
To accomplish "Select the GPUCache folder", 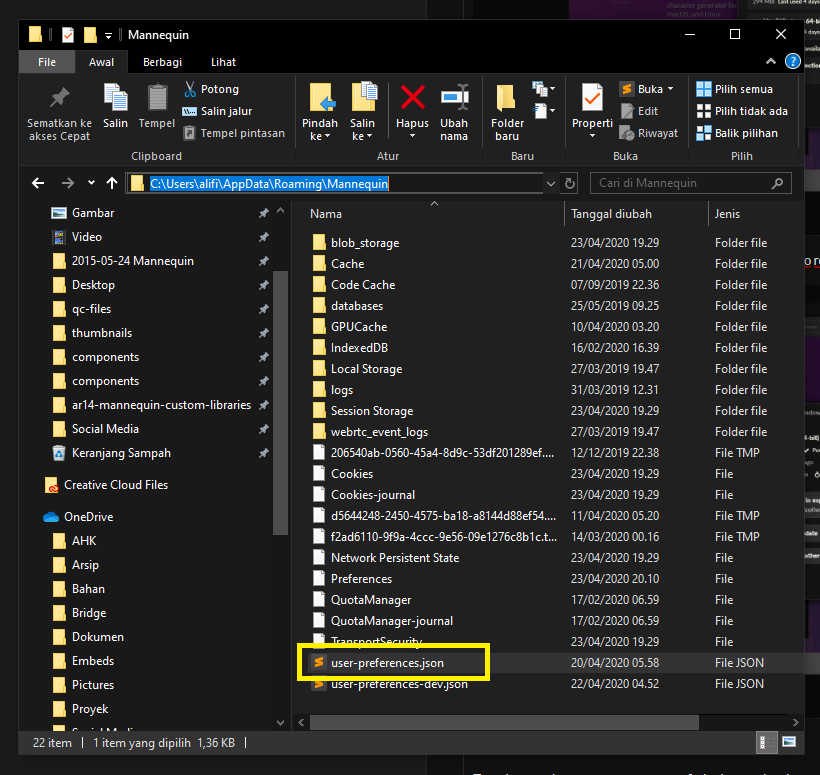I will [x=359, y=327].
